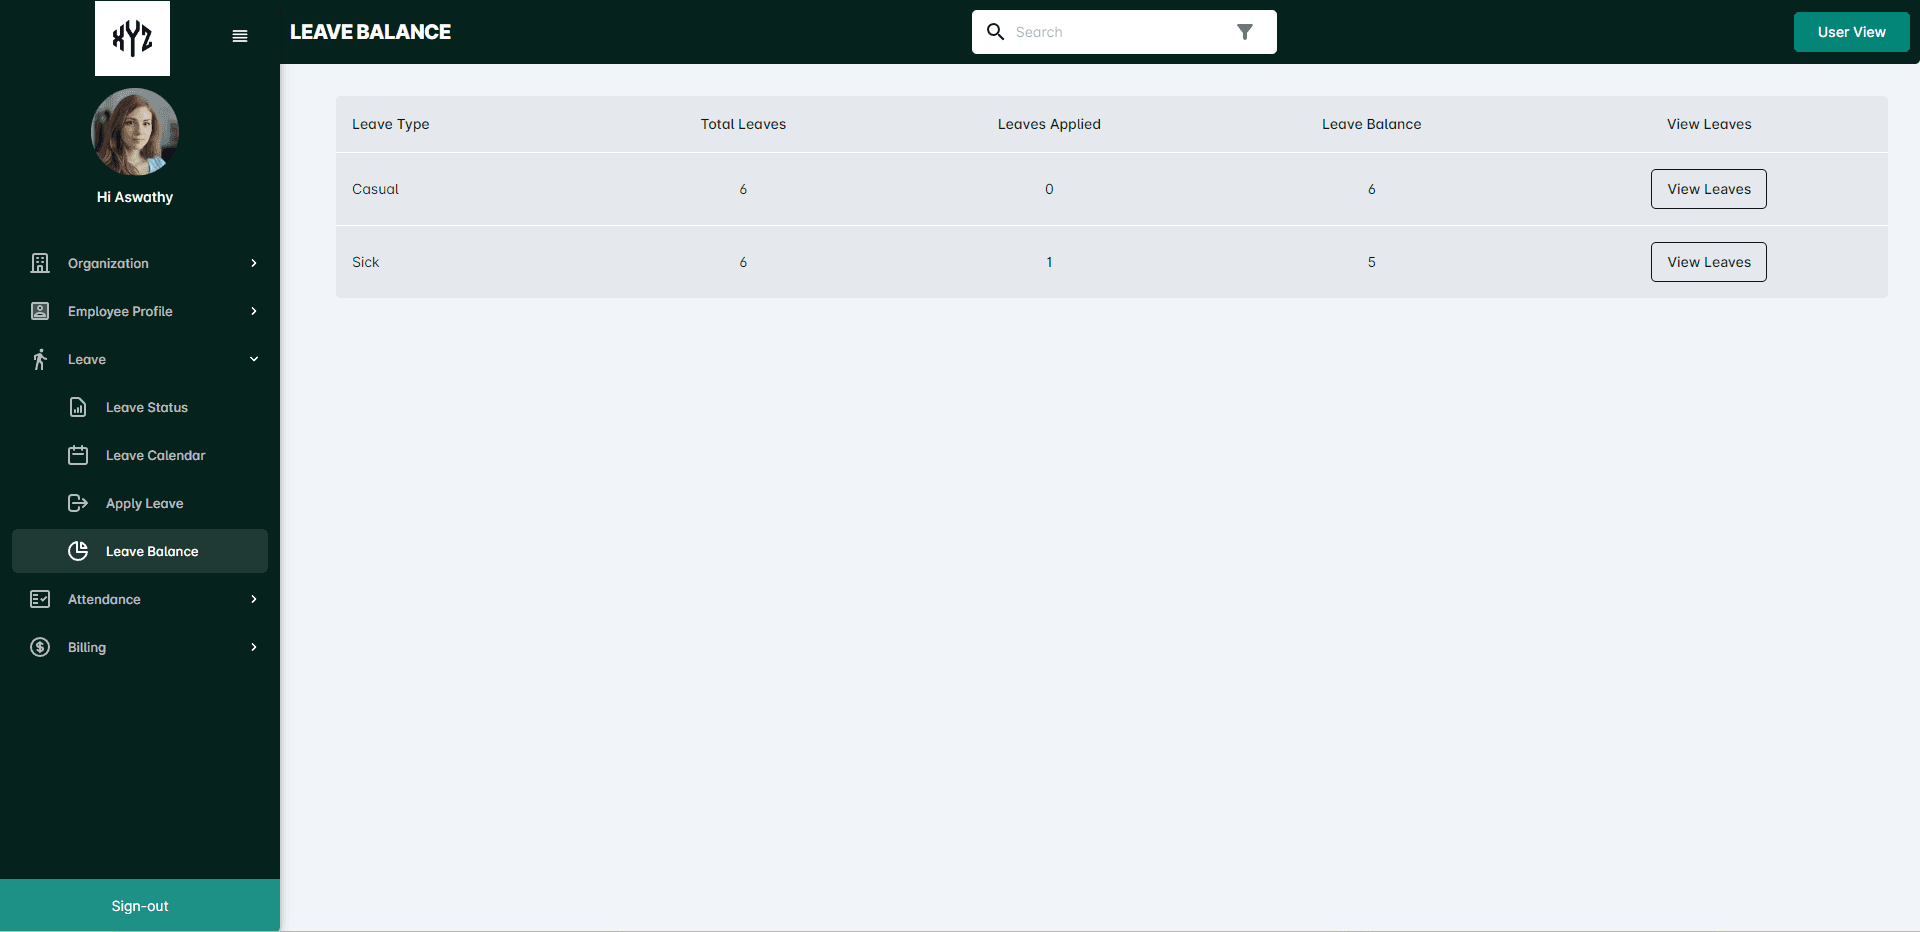This screenshot has height=932, width=1920.
Task: Switch to User View
Action: 1851,32
